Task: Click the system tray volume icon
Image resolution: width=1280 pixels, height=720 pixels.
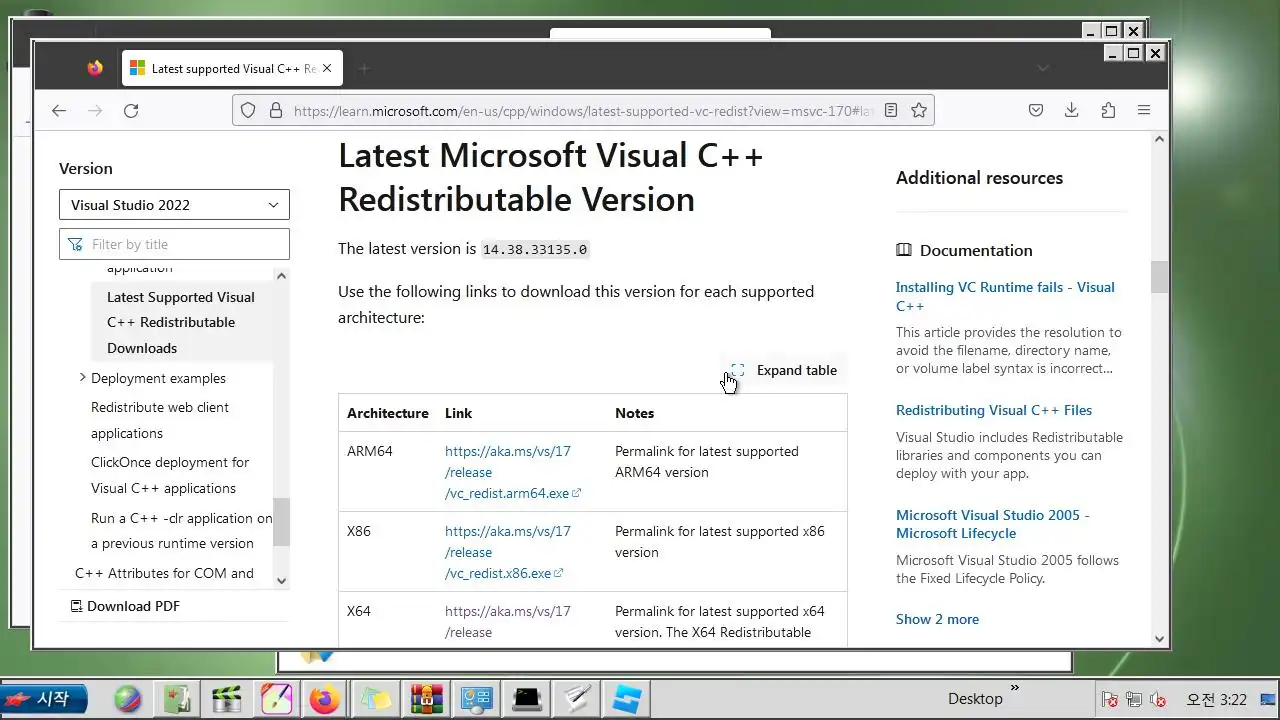Action: (1159, 700)
